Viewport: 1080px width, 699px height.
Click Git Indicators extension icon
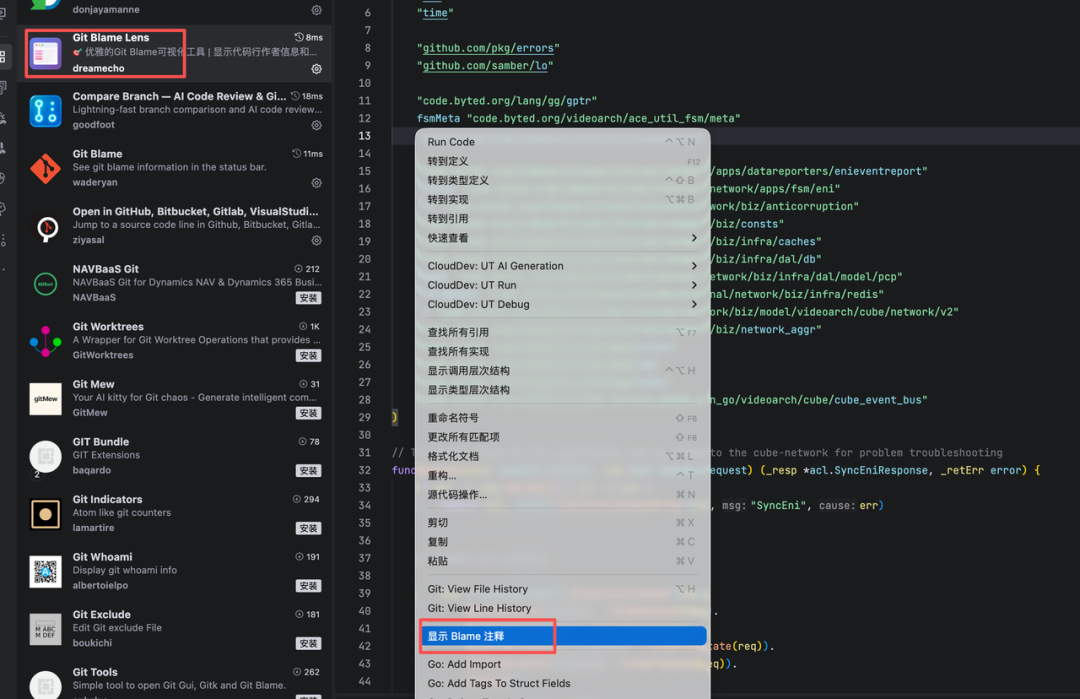45,514
